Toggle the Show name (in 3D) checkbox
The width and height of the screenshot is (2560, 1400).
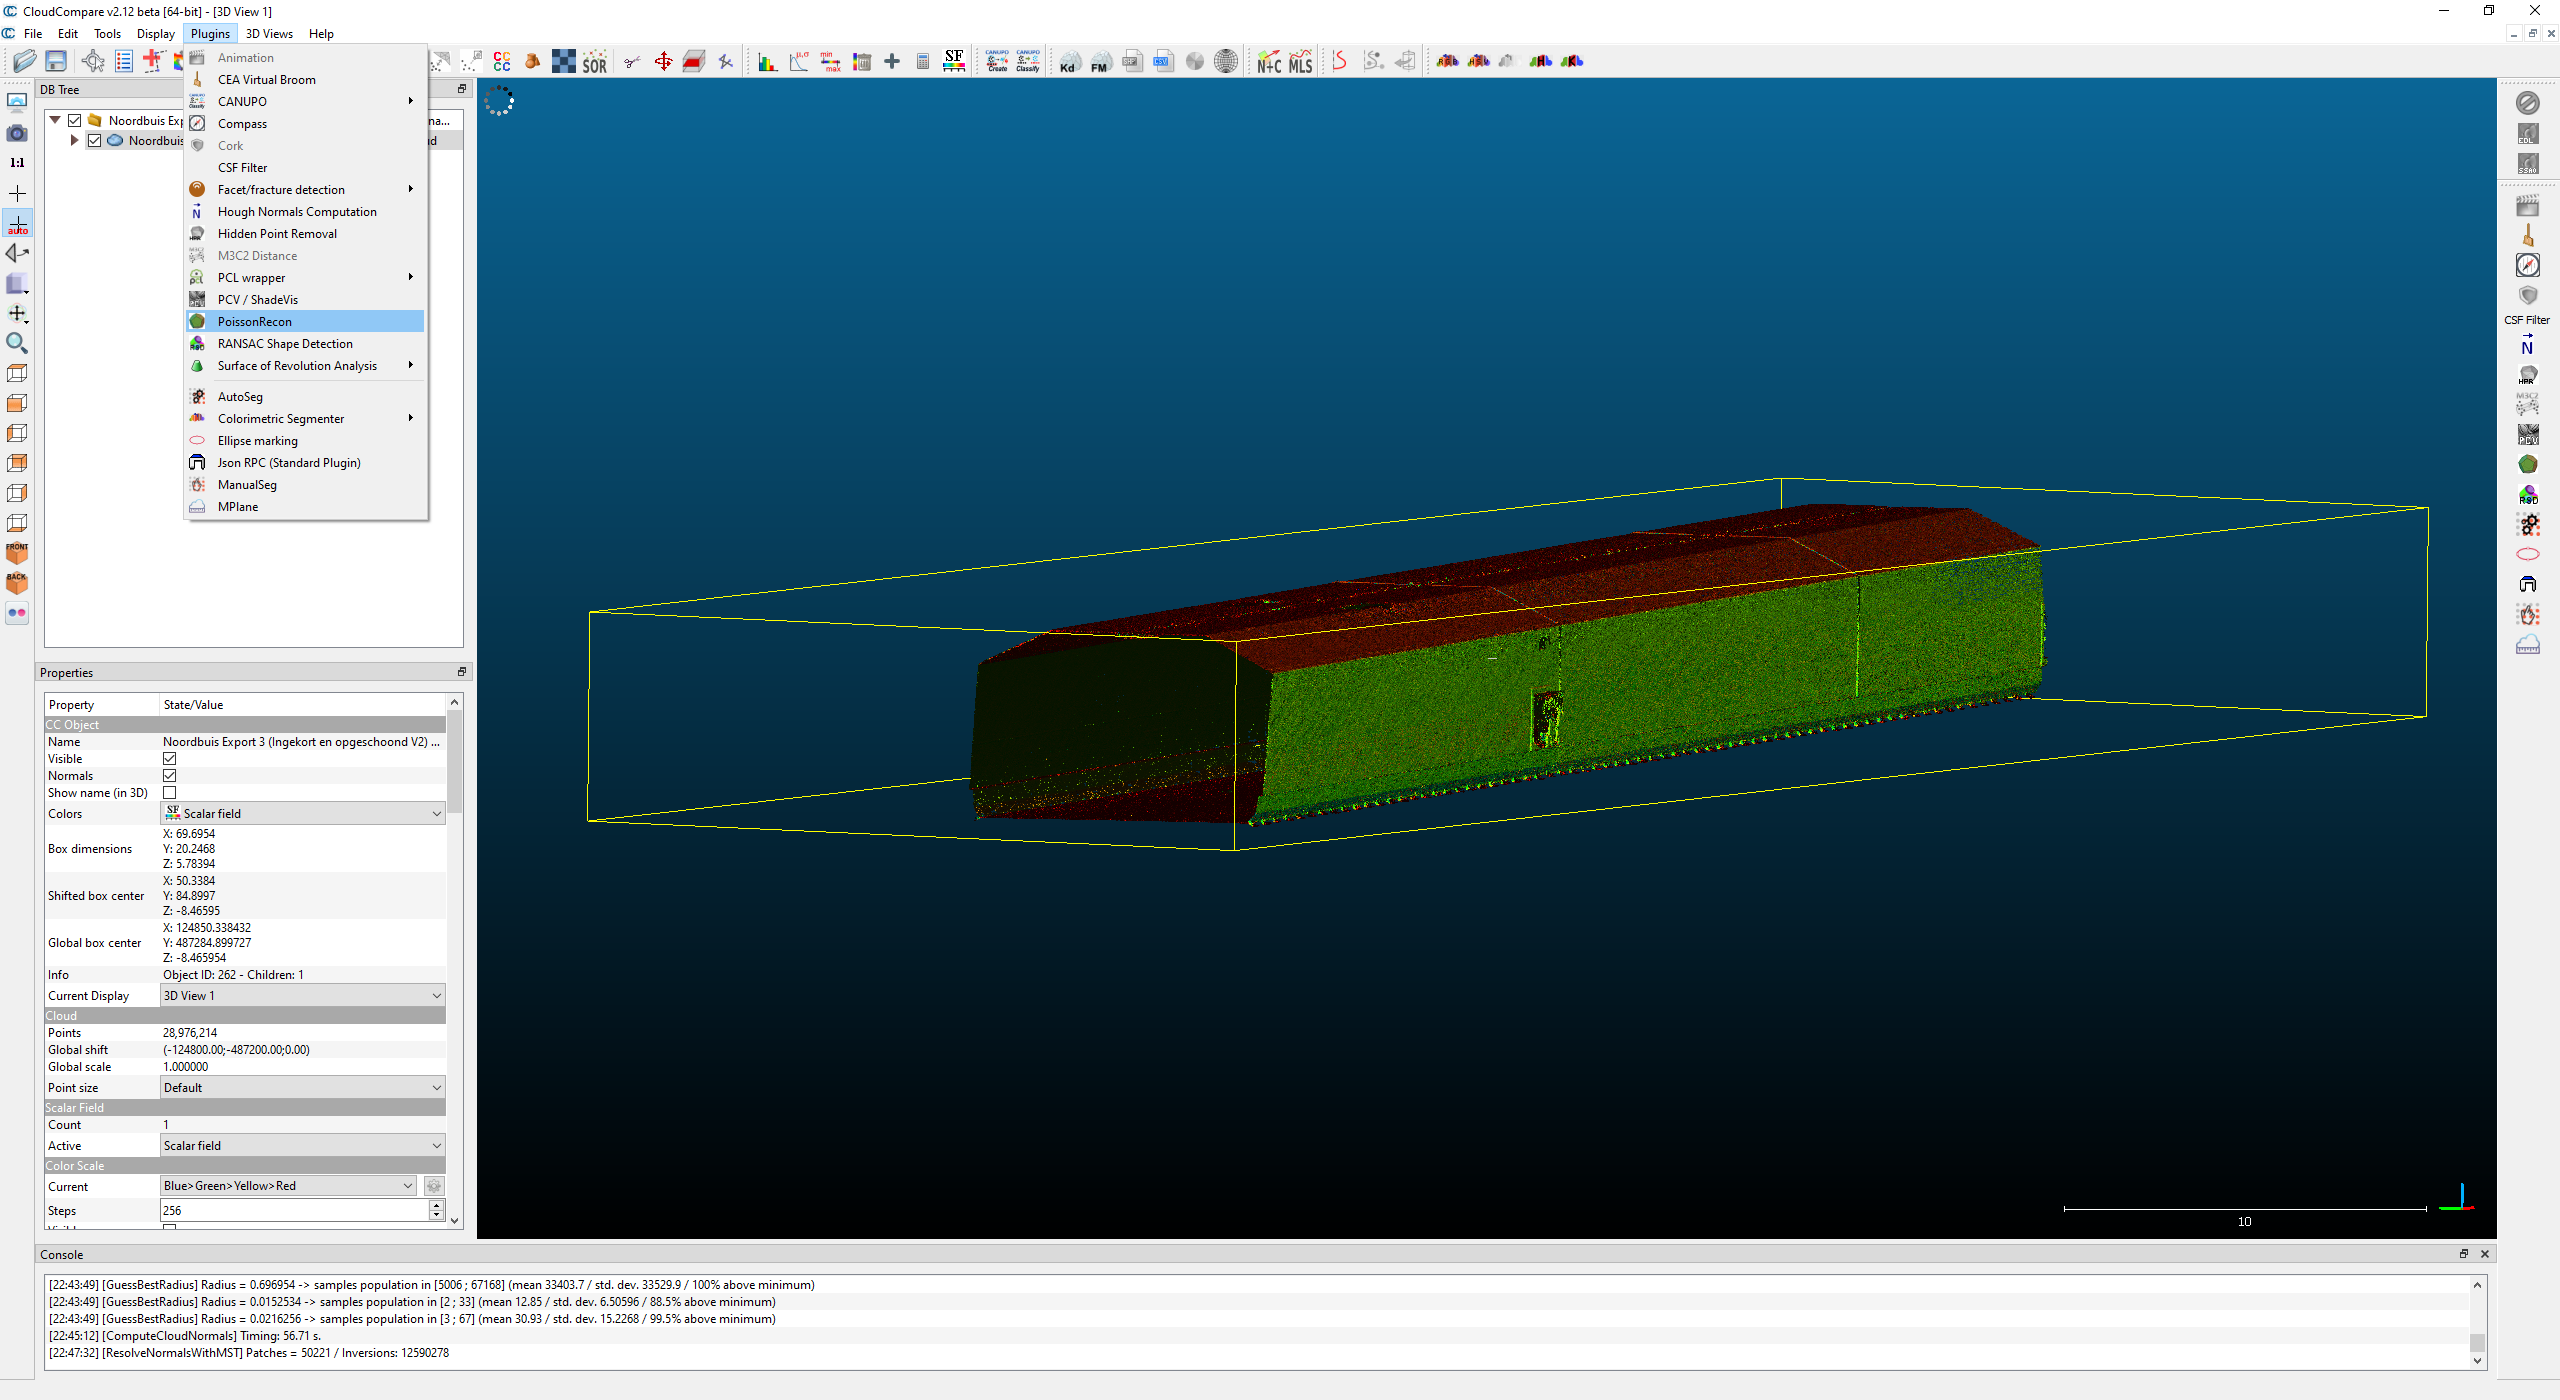(170, 793)
